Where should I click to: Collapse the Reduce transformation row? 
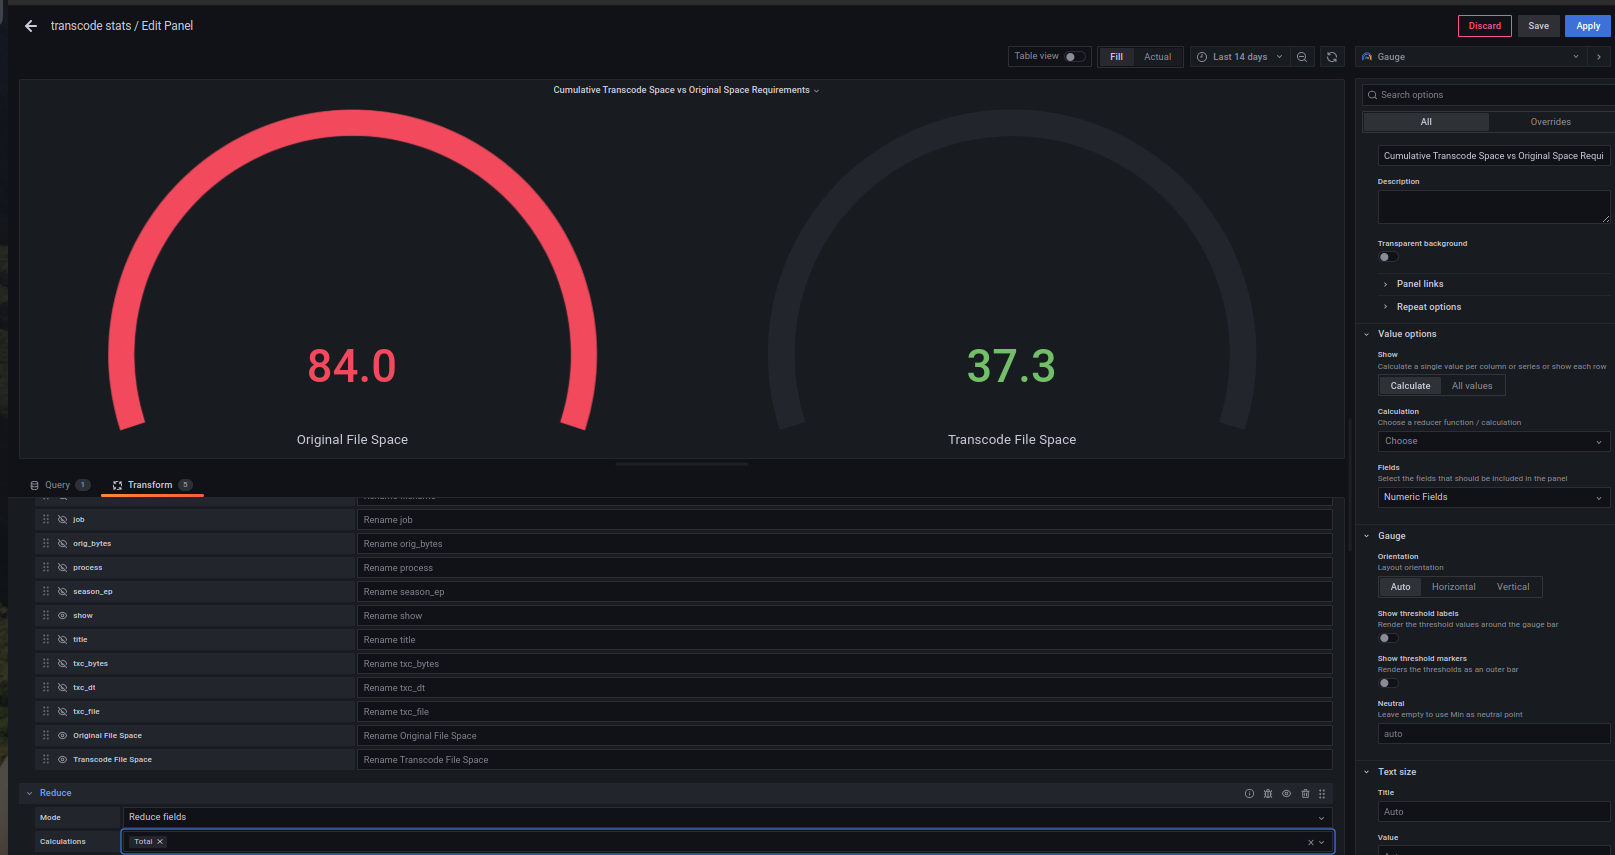(x=30, y=794)
